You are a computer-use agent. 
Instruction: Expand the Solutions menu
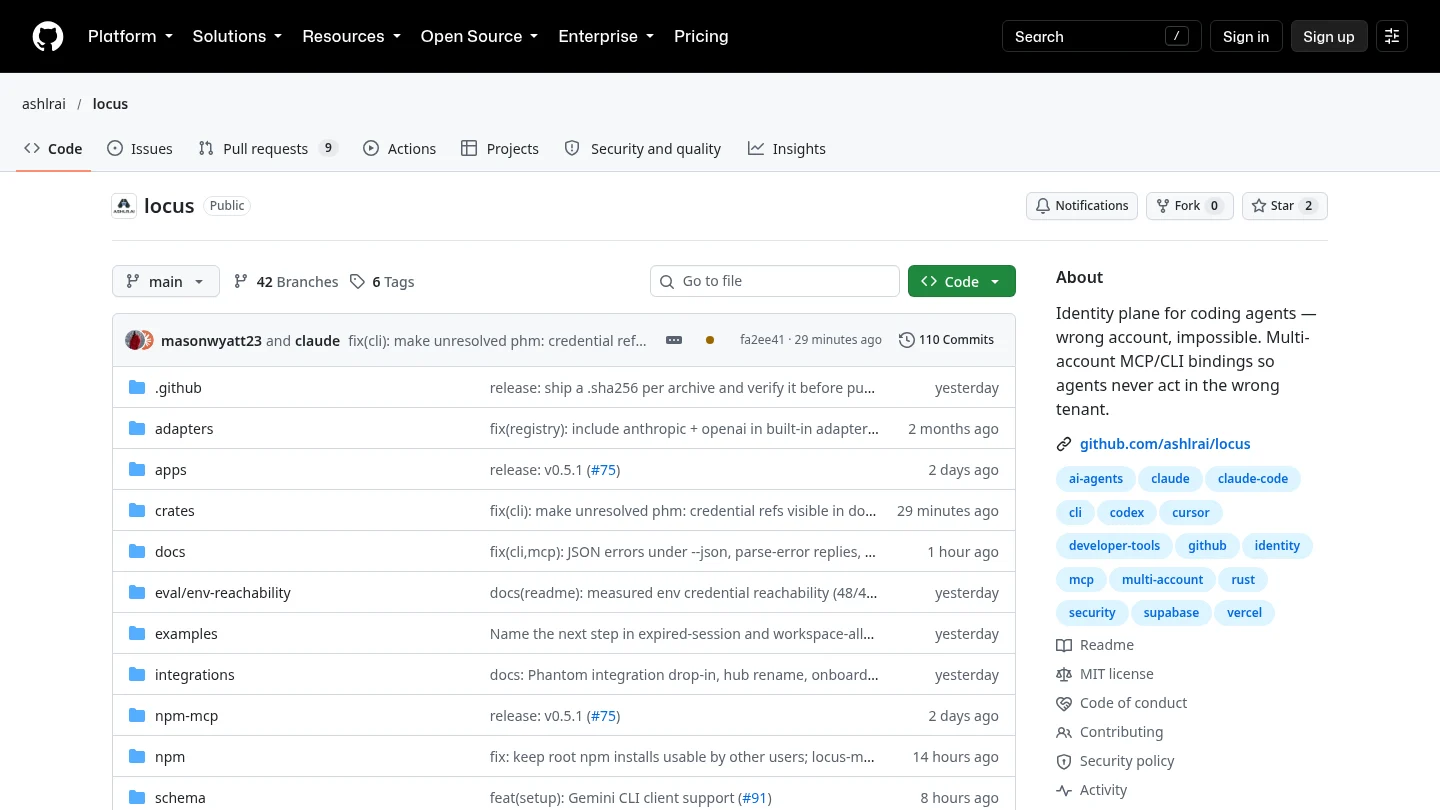(237, 36)
